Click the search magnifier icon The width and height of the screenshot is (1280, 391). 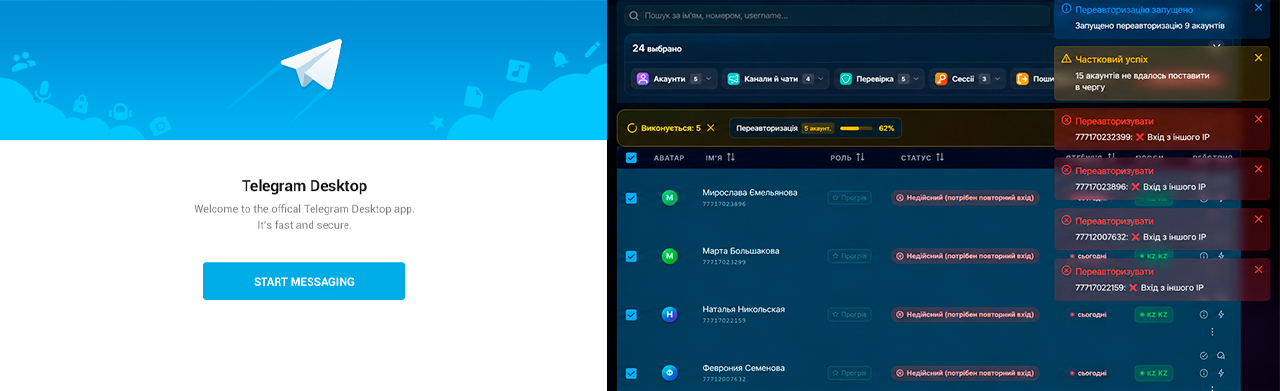point(634,16)
